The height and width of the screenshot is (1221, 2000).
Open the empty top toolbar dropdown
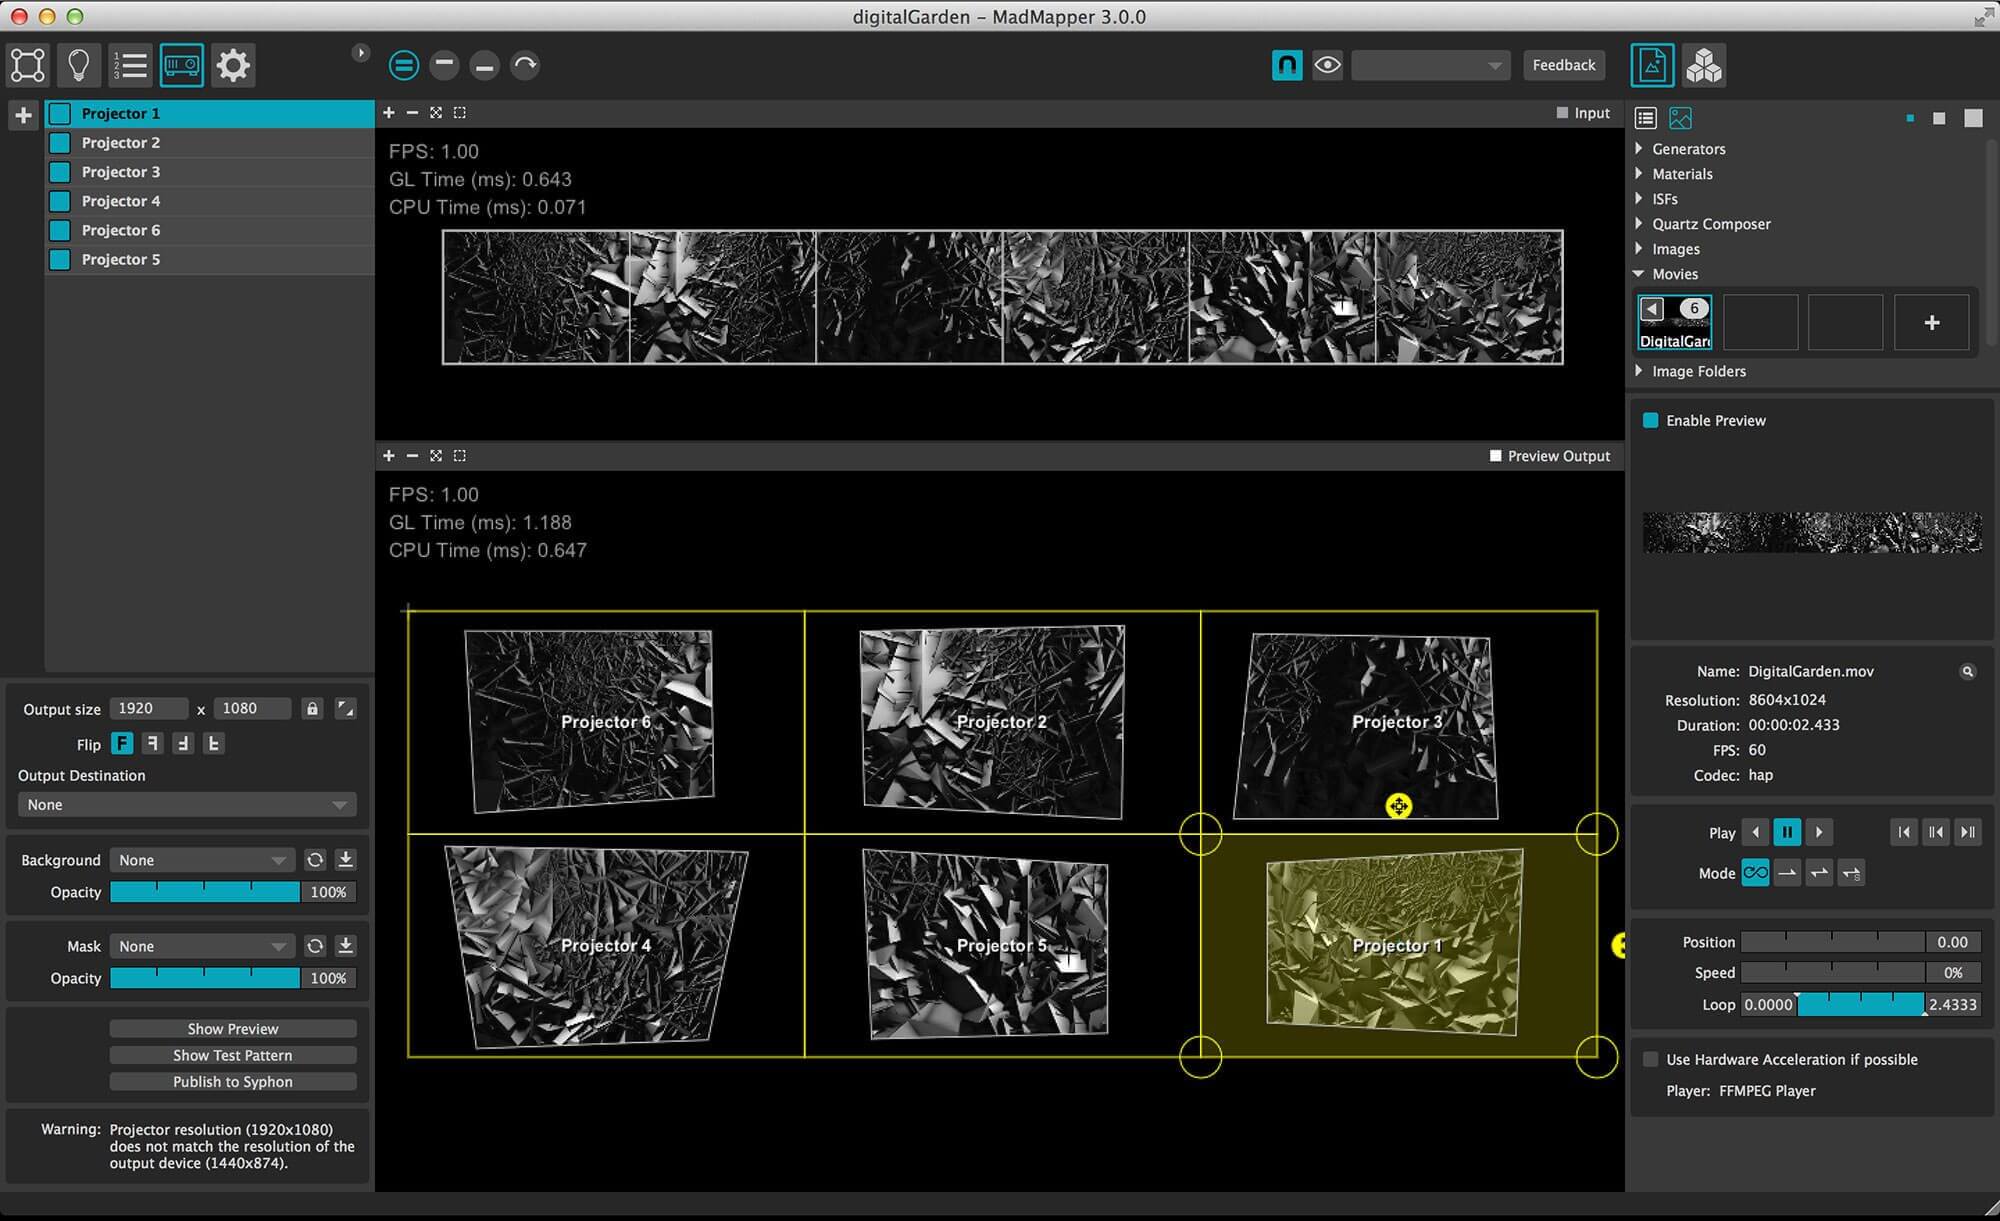tap(1430, 65)
